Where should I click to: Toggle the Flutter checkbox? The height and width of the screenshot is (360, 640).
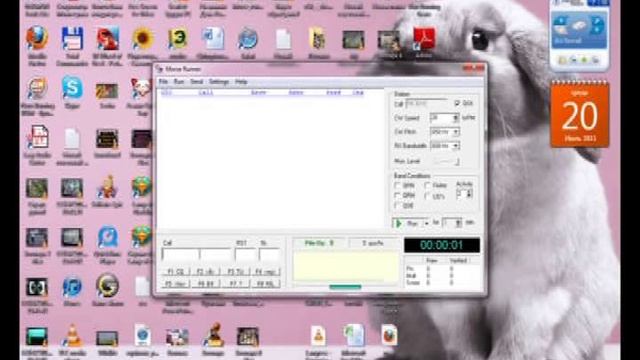427,186
